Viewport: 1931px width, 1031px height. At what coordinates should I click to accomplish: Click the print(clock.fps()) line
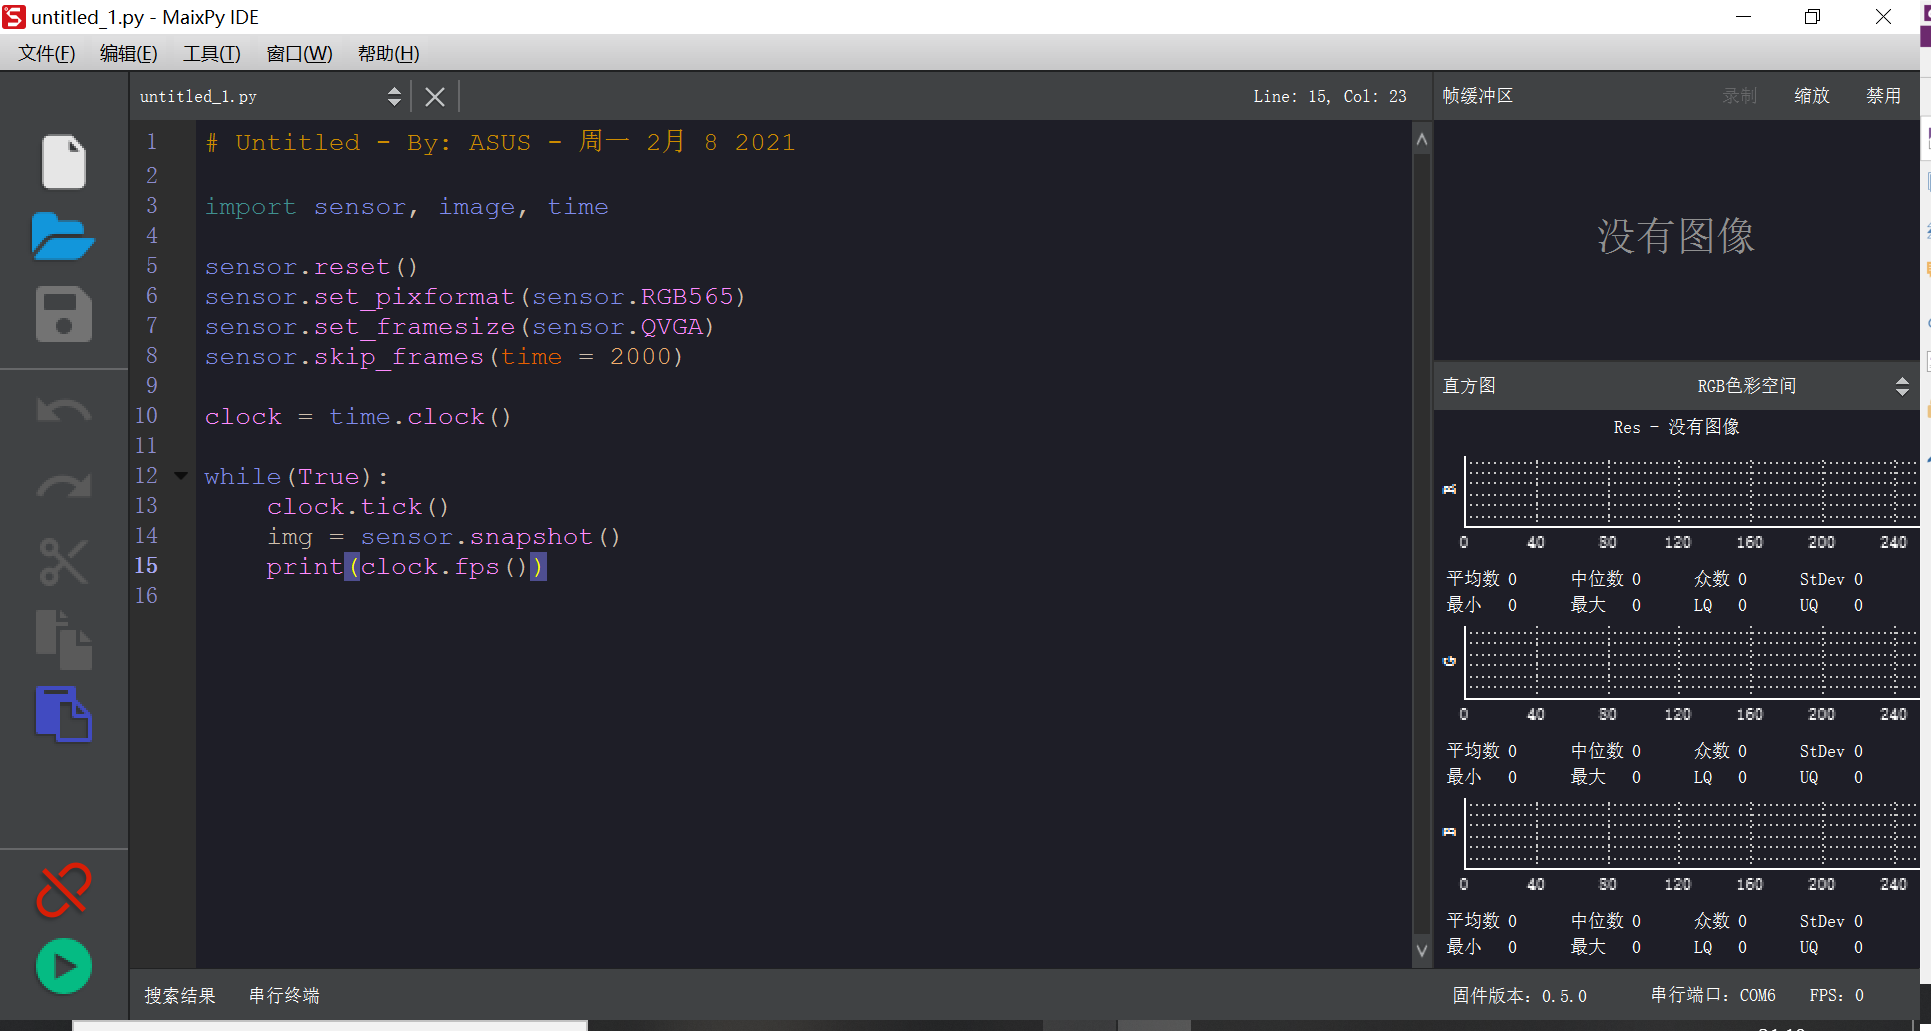pos(406,567)
